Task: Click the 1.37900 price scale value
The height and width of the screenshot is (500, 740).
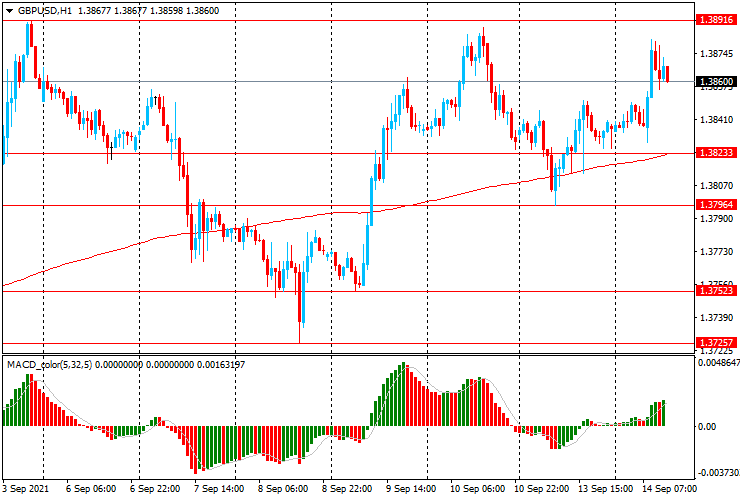Action: [717, 219]
